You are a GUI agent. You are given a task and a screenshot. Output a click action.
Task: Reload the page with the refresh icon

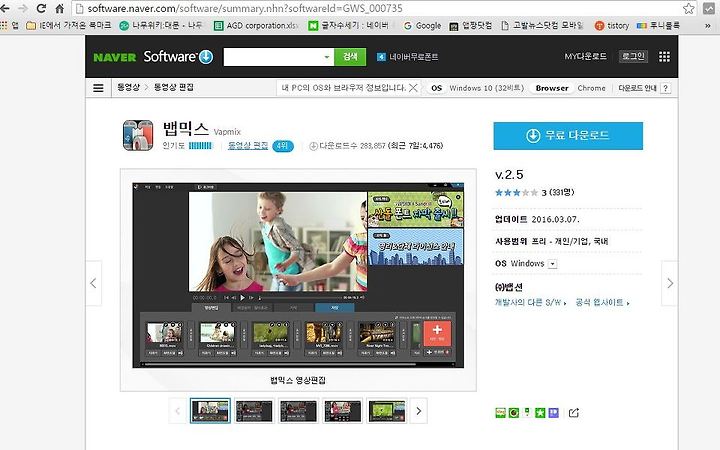[x=41, y=8]
